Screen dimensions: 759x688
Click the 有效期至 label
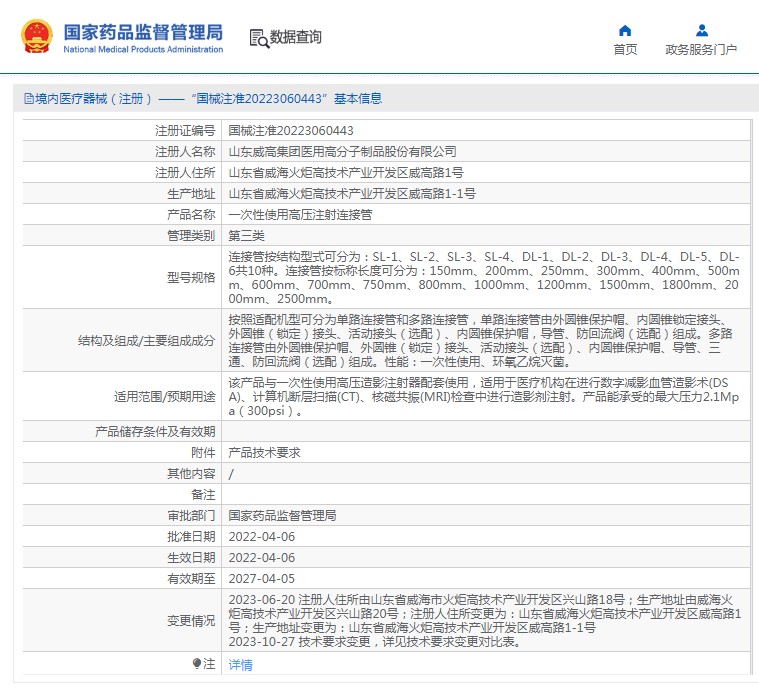191,579
